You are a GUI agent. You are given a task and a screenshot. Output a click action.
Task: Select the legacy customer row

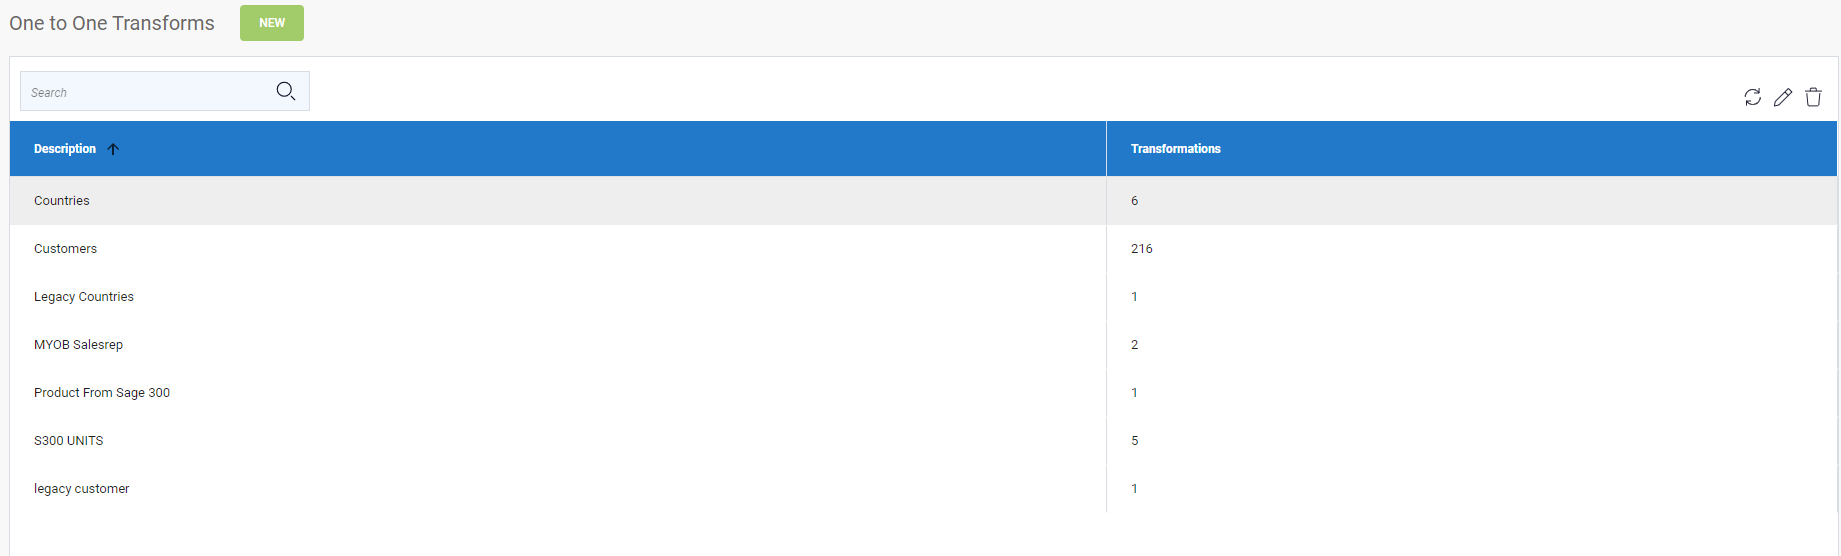82,489
